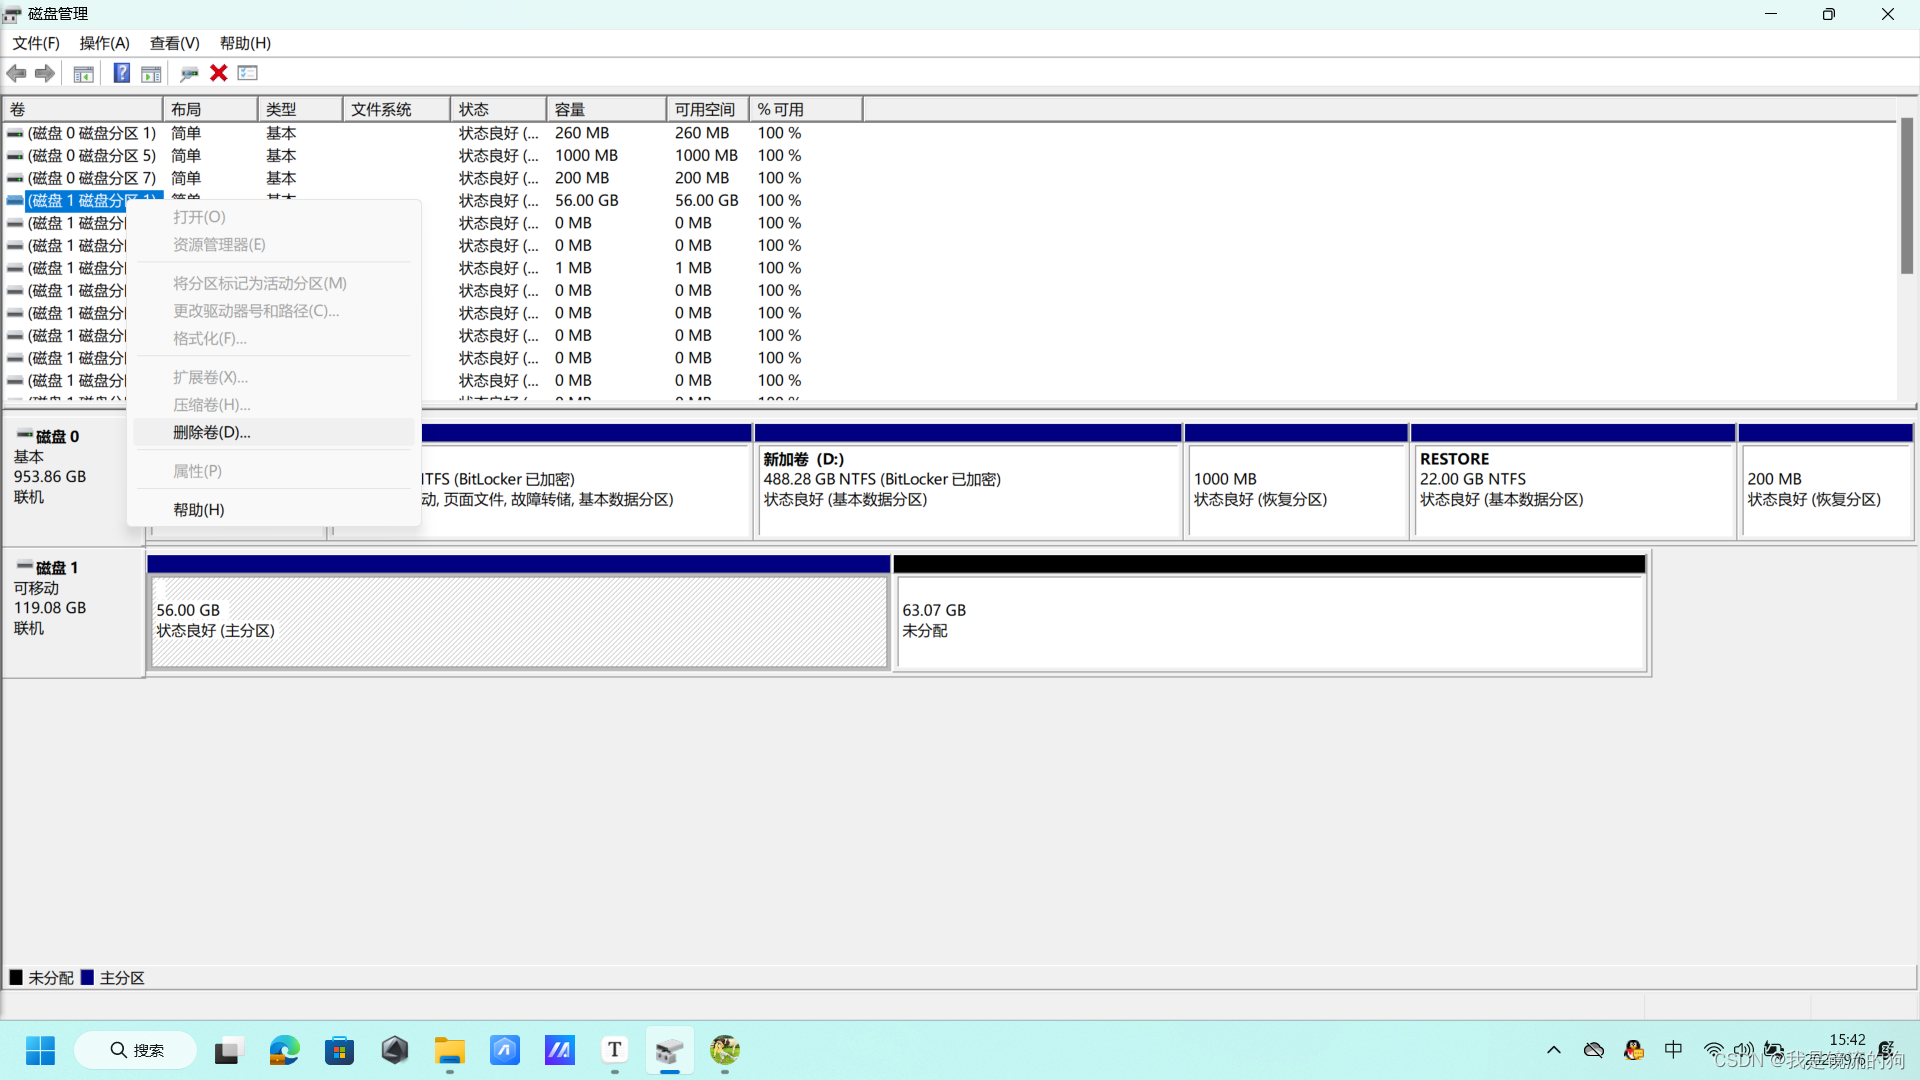Open the 查看(V) menu
The height and width of the screenshot is (1080, 1920).
pyautogui.click(x=175, y=43)
